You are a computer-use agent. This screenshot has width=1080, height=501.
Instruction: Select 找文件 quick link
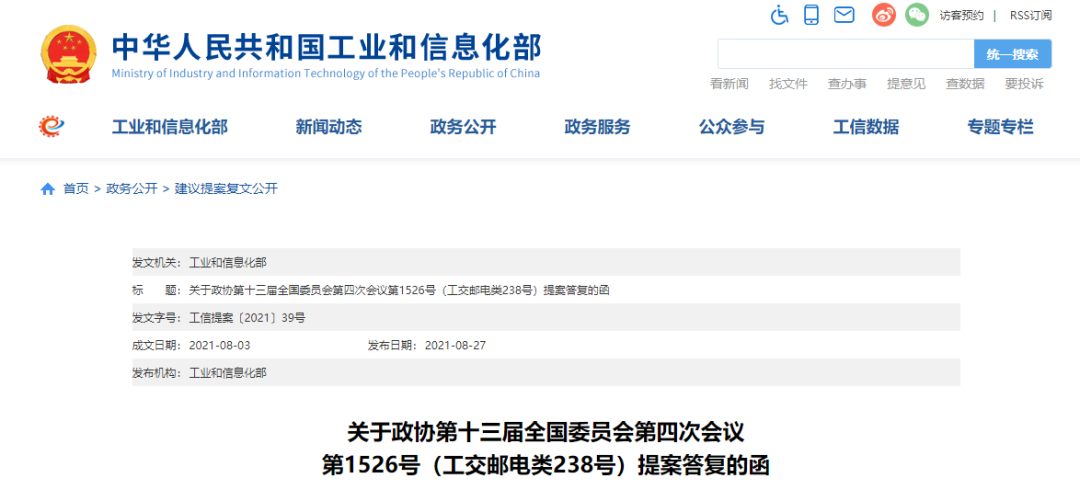pos(788,84)
